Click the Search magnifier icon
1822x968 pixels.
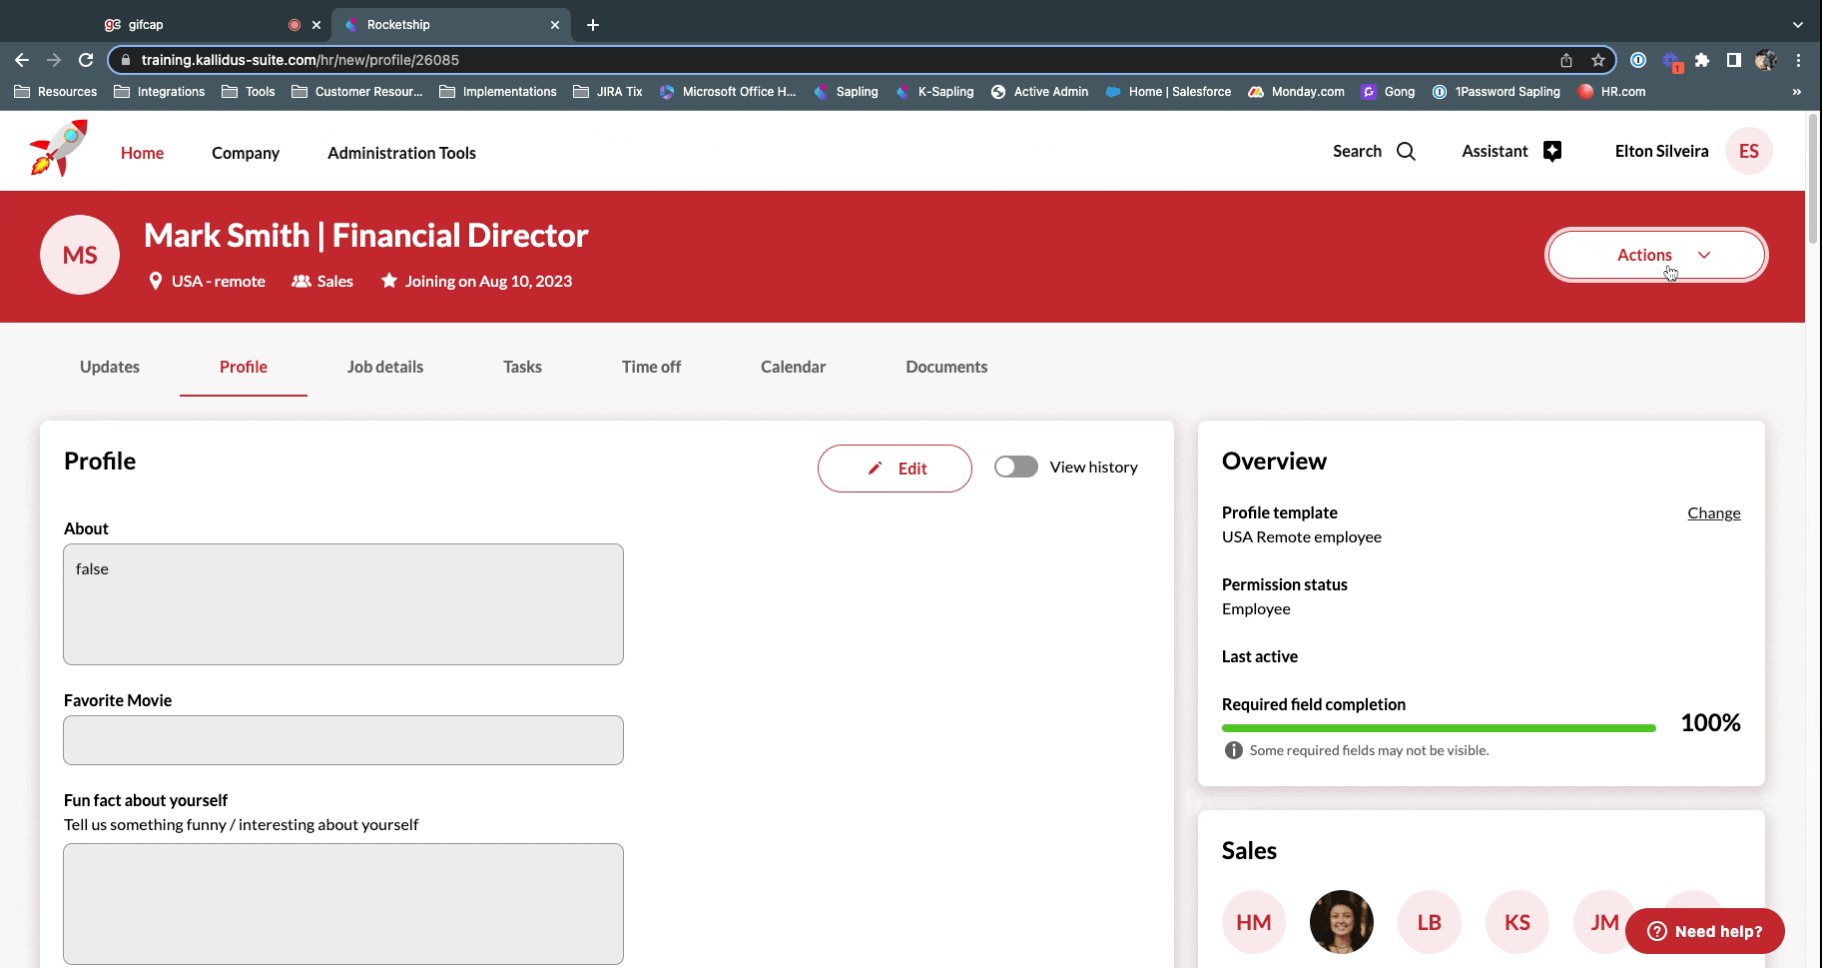[1406, 152]
